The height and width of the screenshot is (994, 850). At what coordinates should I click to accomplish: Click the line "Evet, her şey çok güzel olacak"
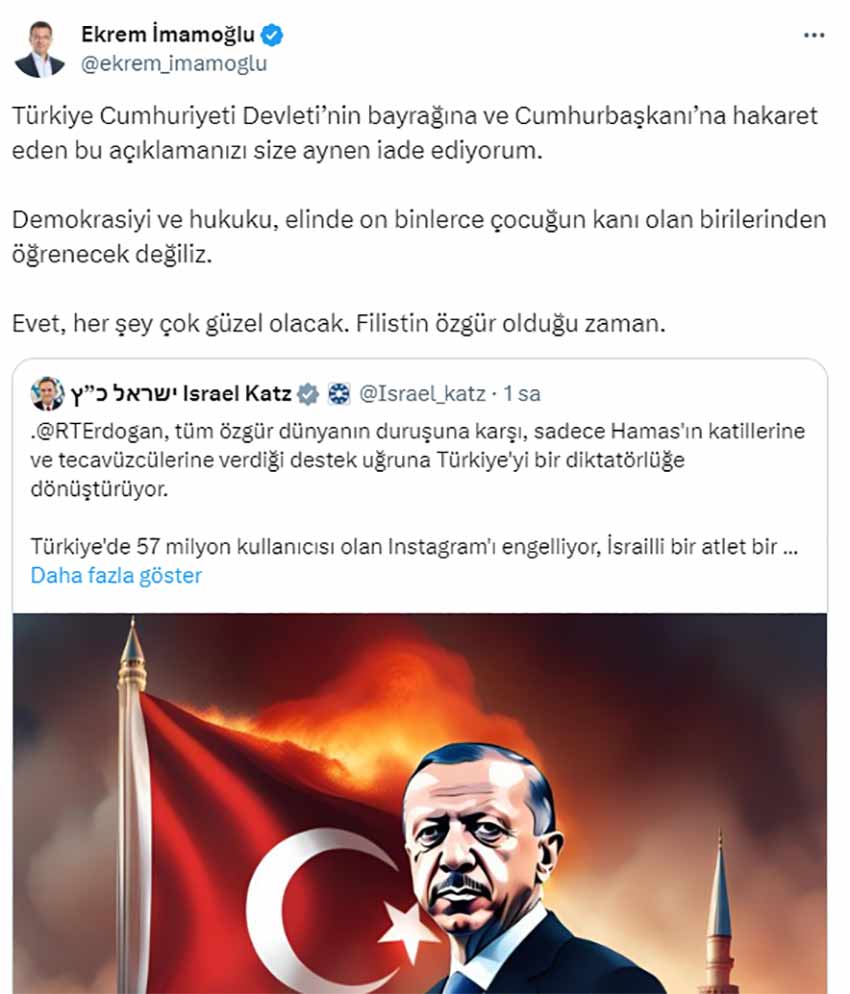[x=338, y=323]
